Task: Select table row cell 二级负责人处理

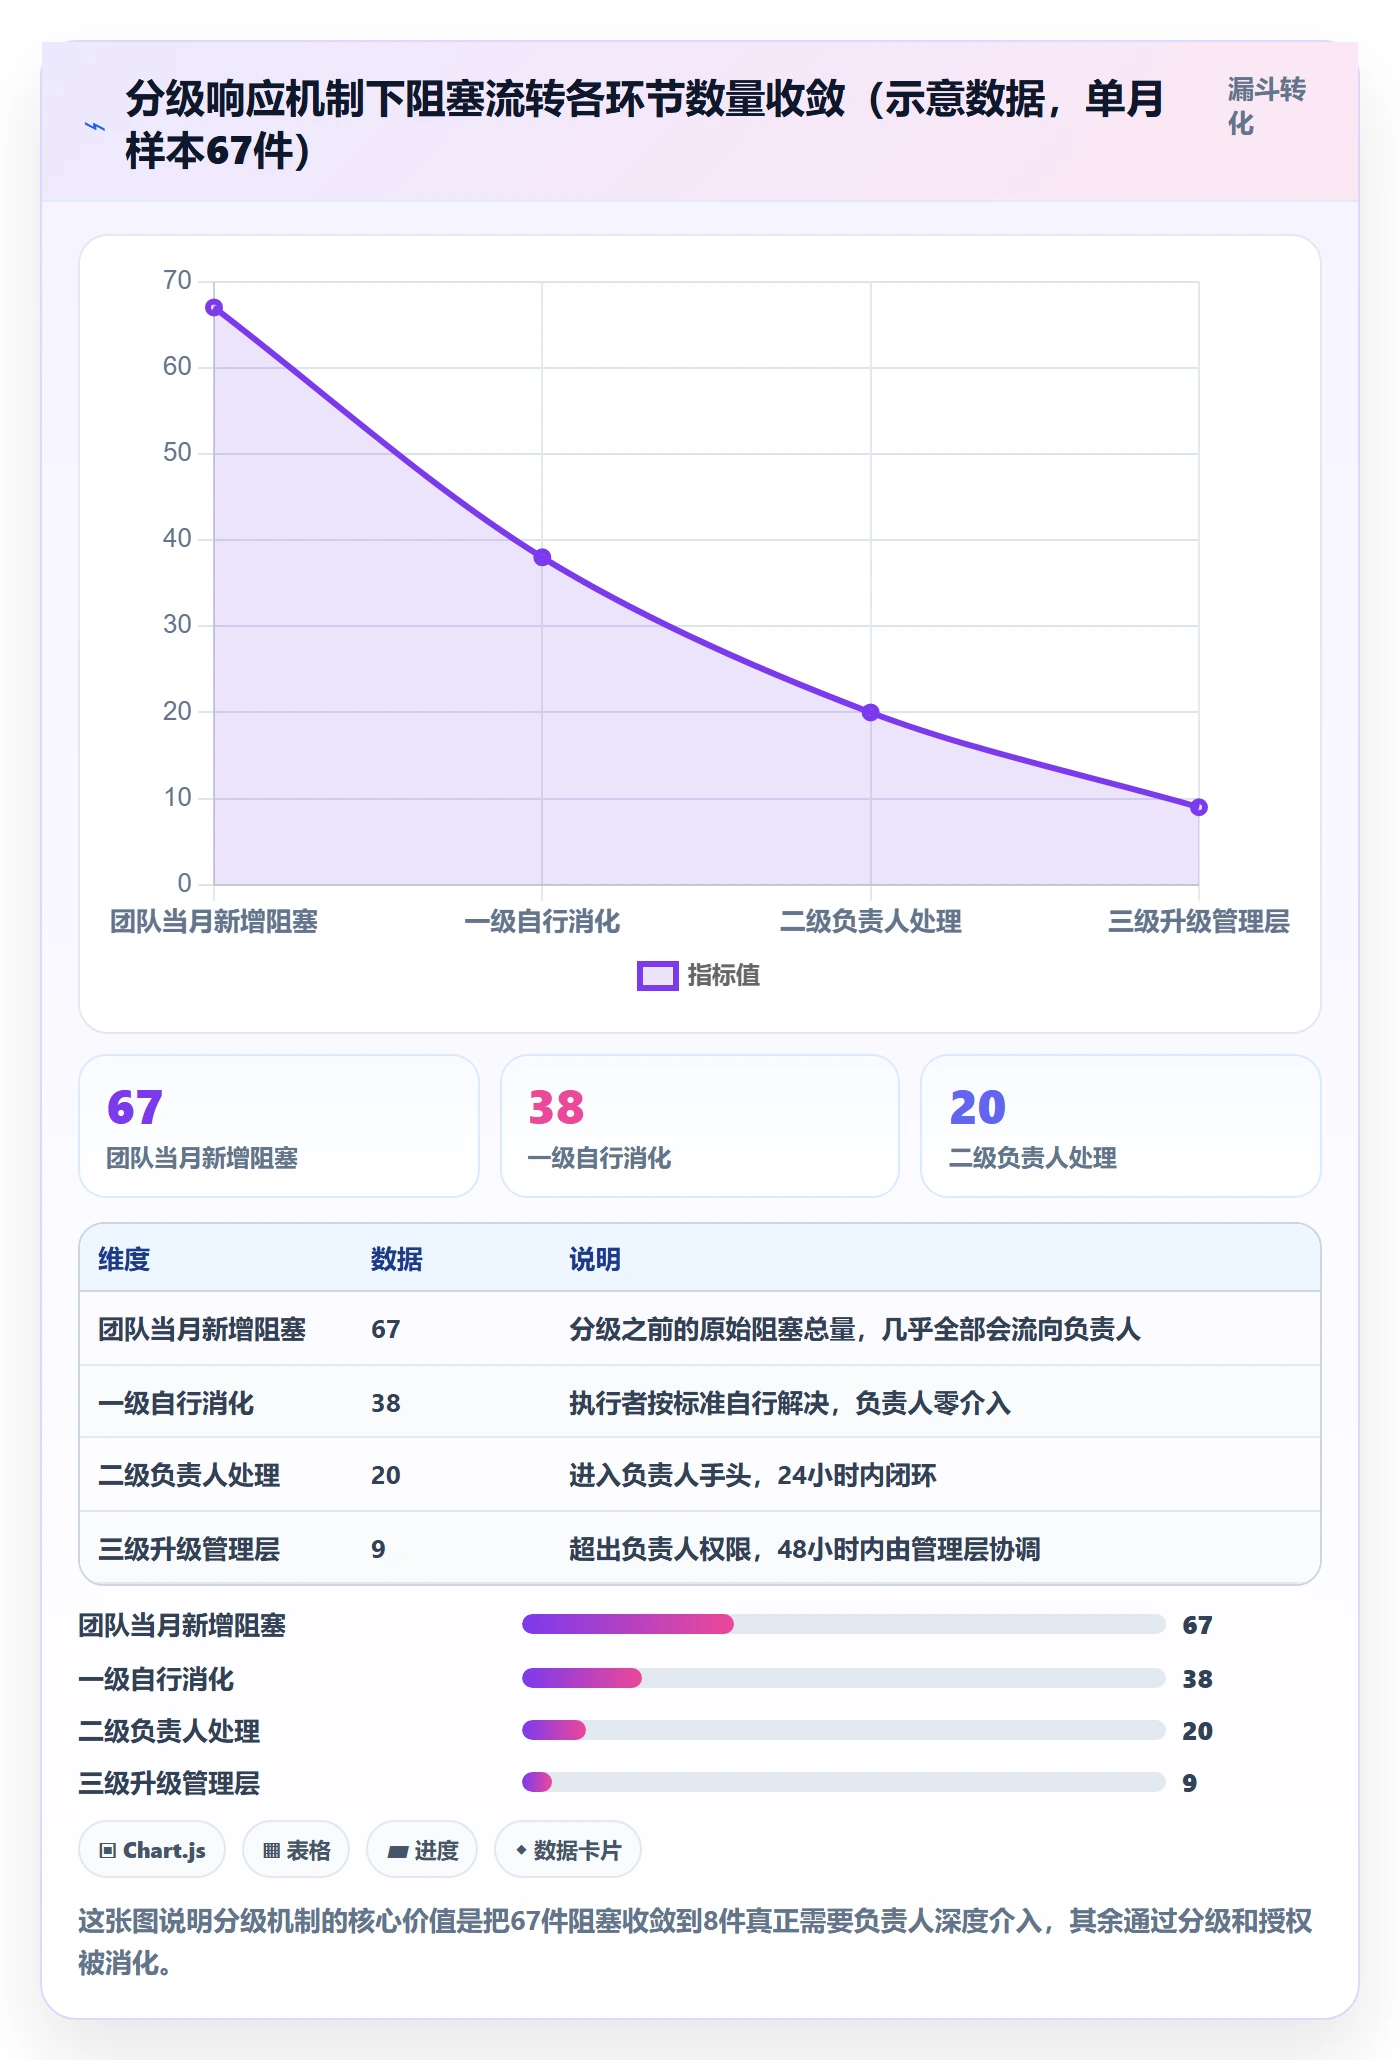Action: pos(189,1476)
